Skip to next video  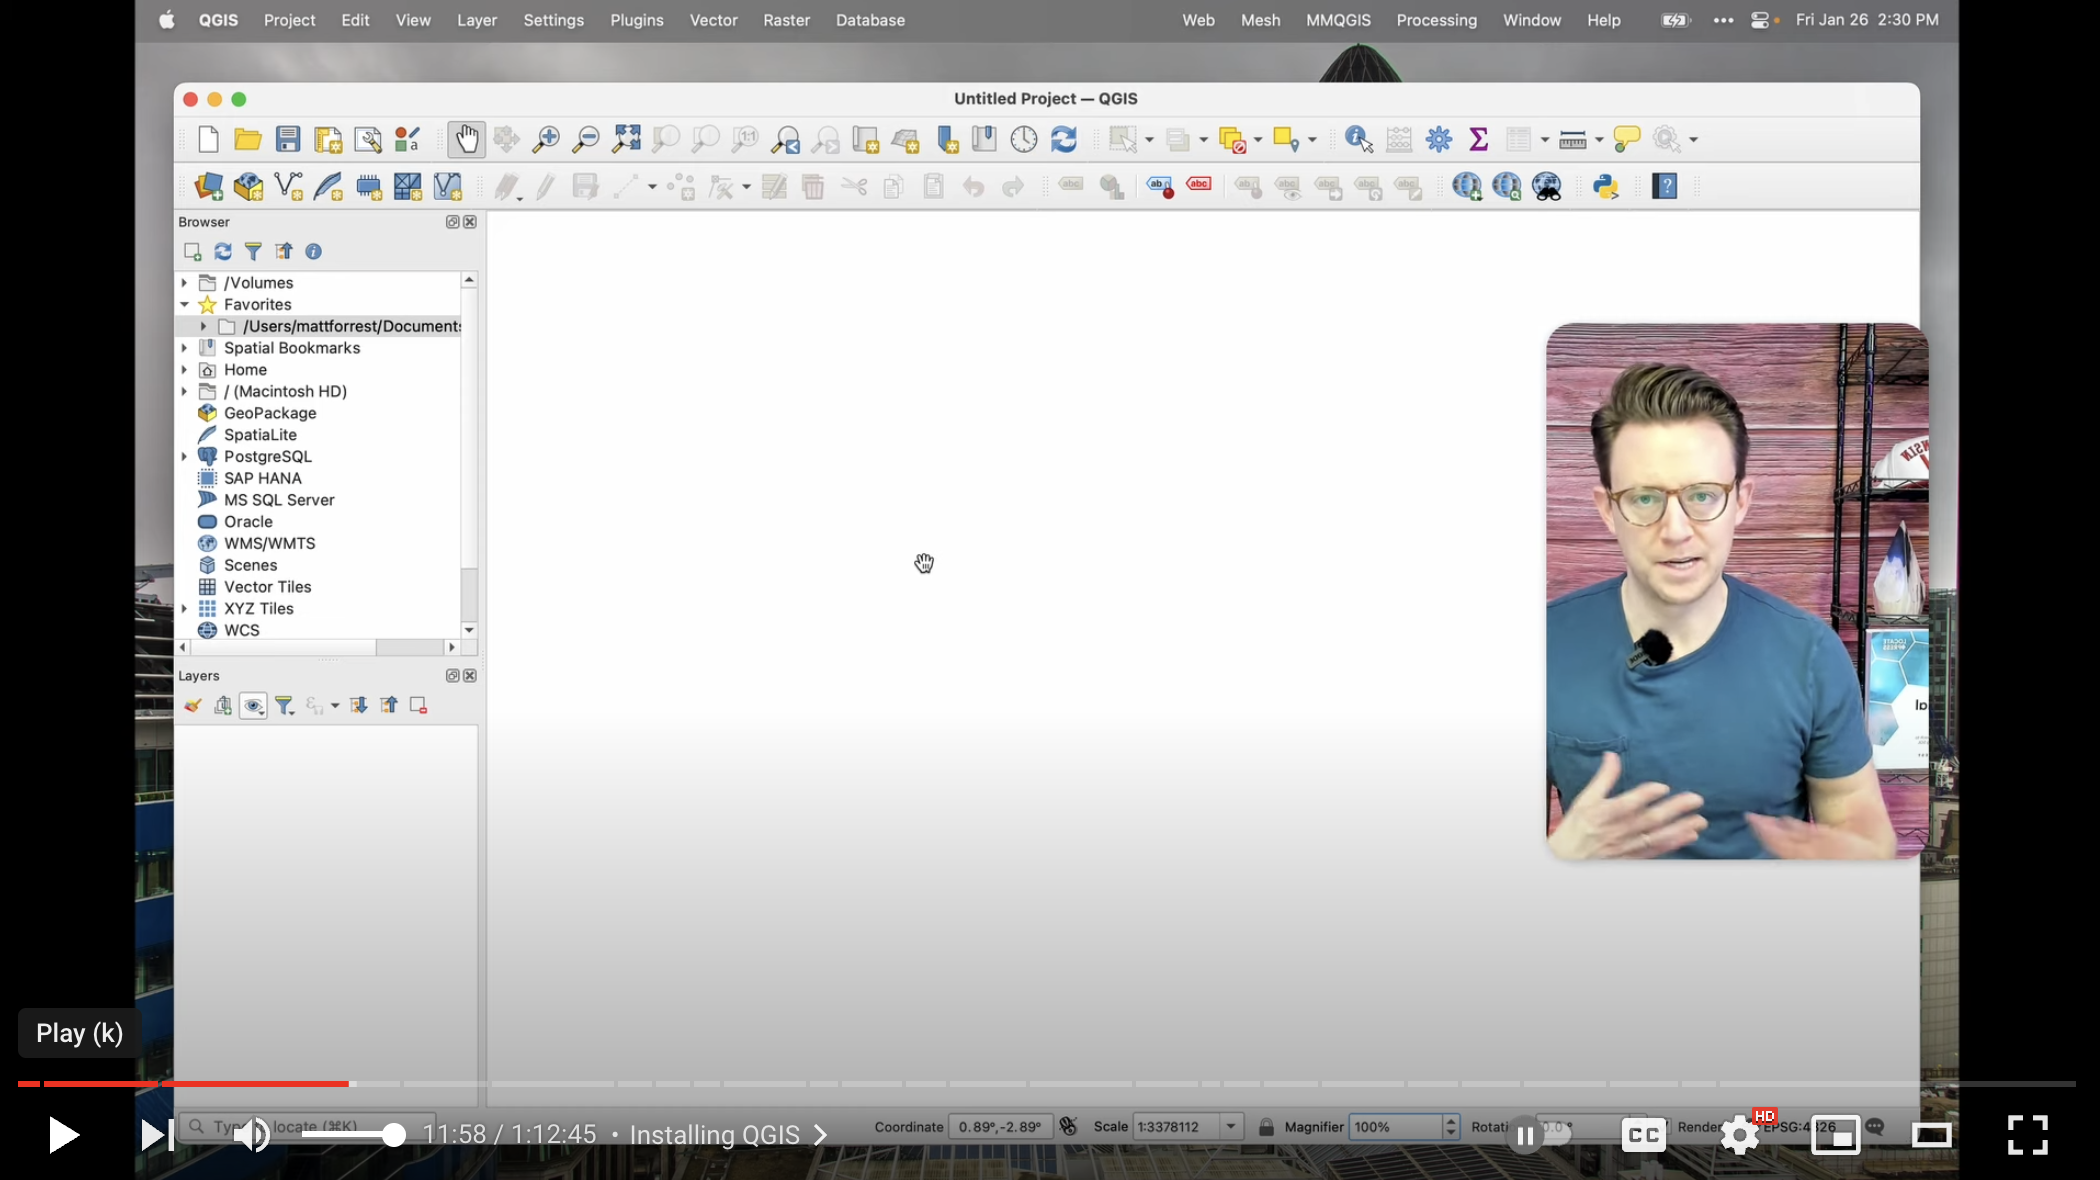click(156, 1135)
